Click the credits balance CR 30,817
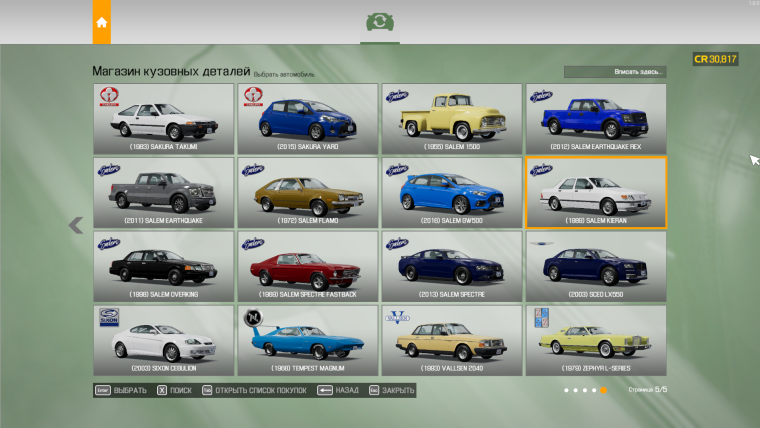This screenshot has height=428, width=760. (x=715, y=59)
